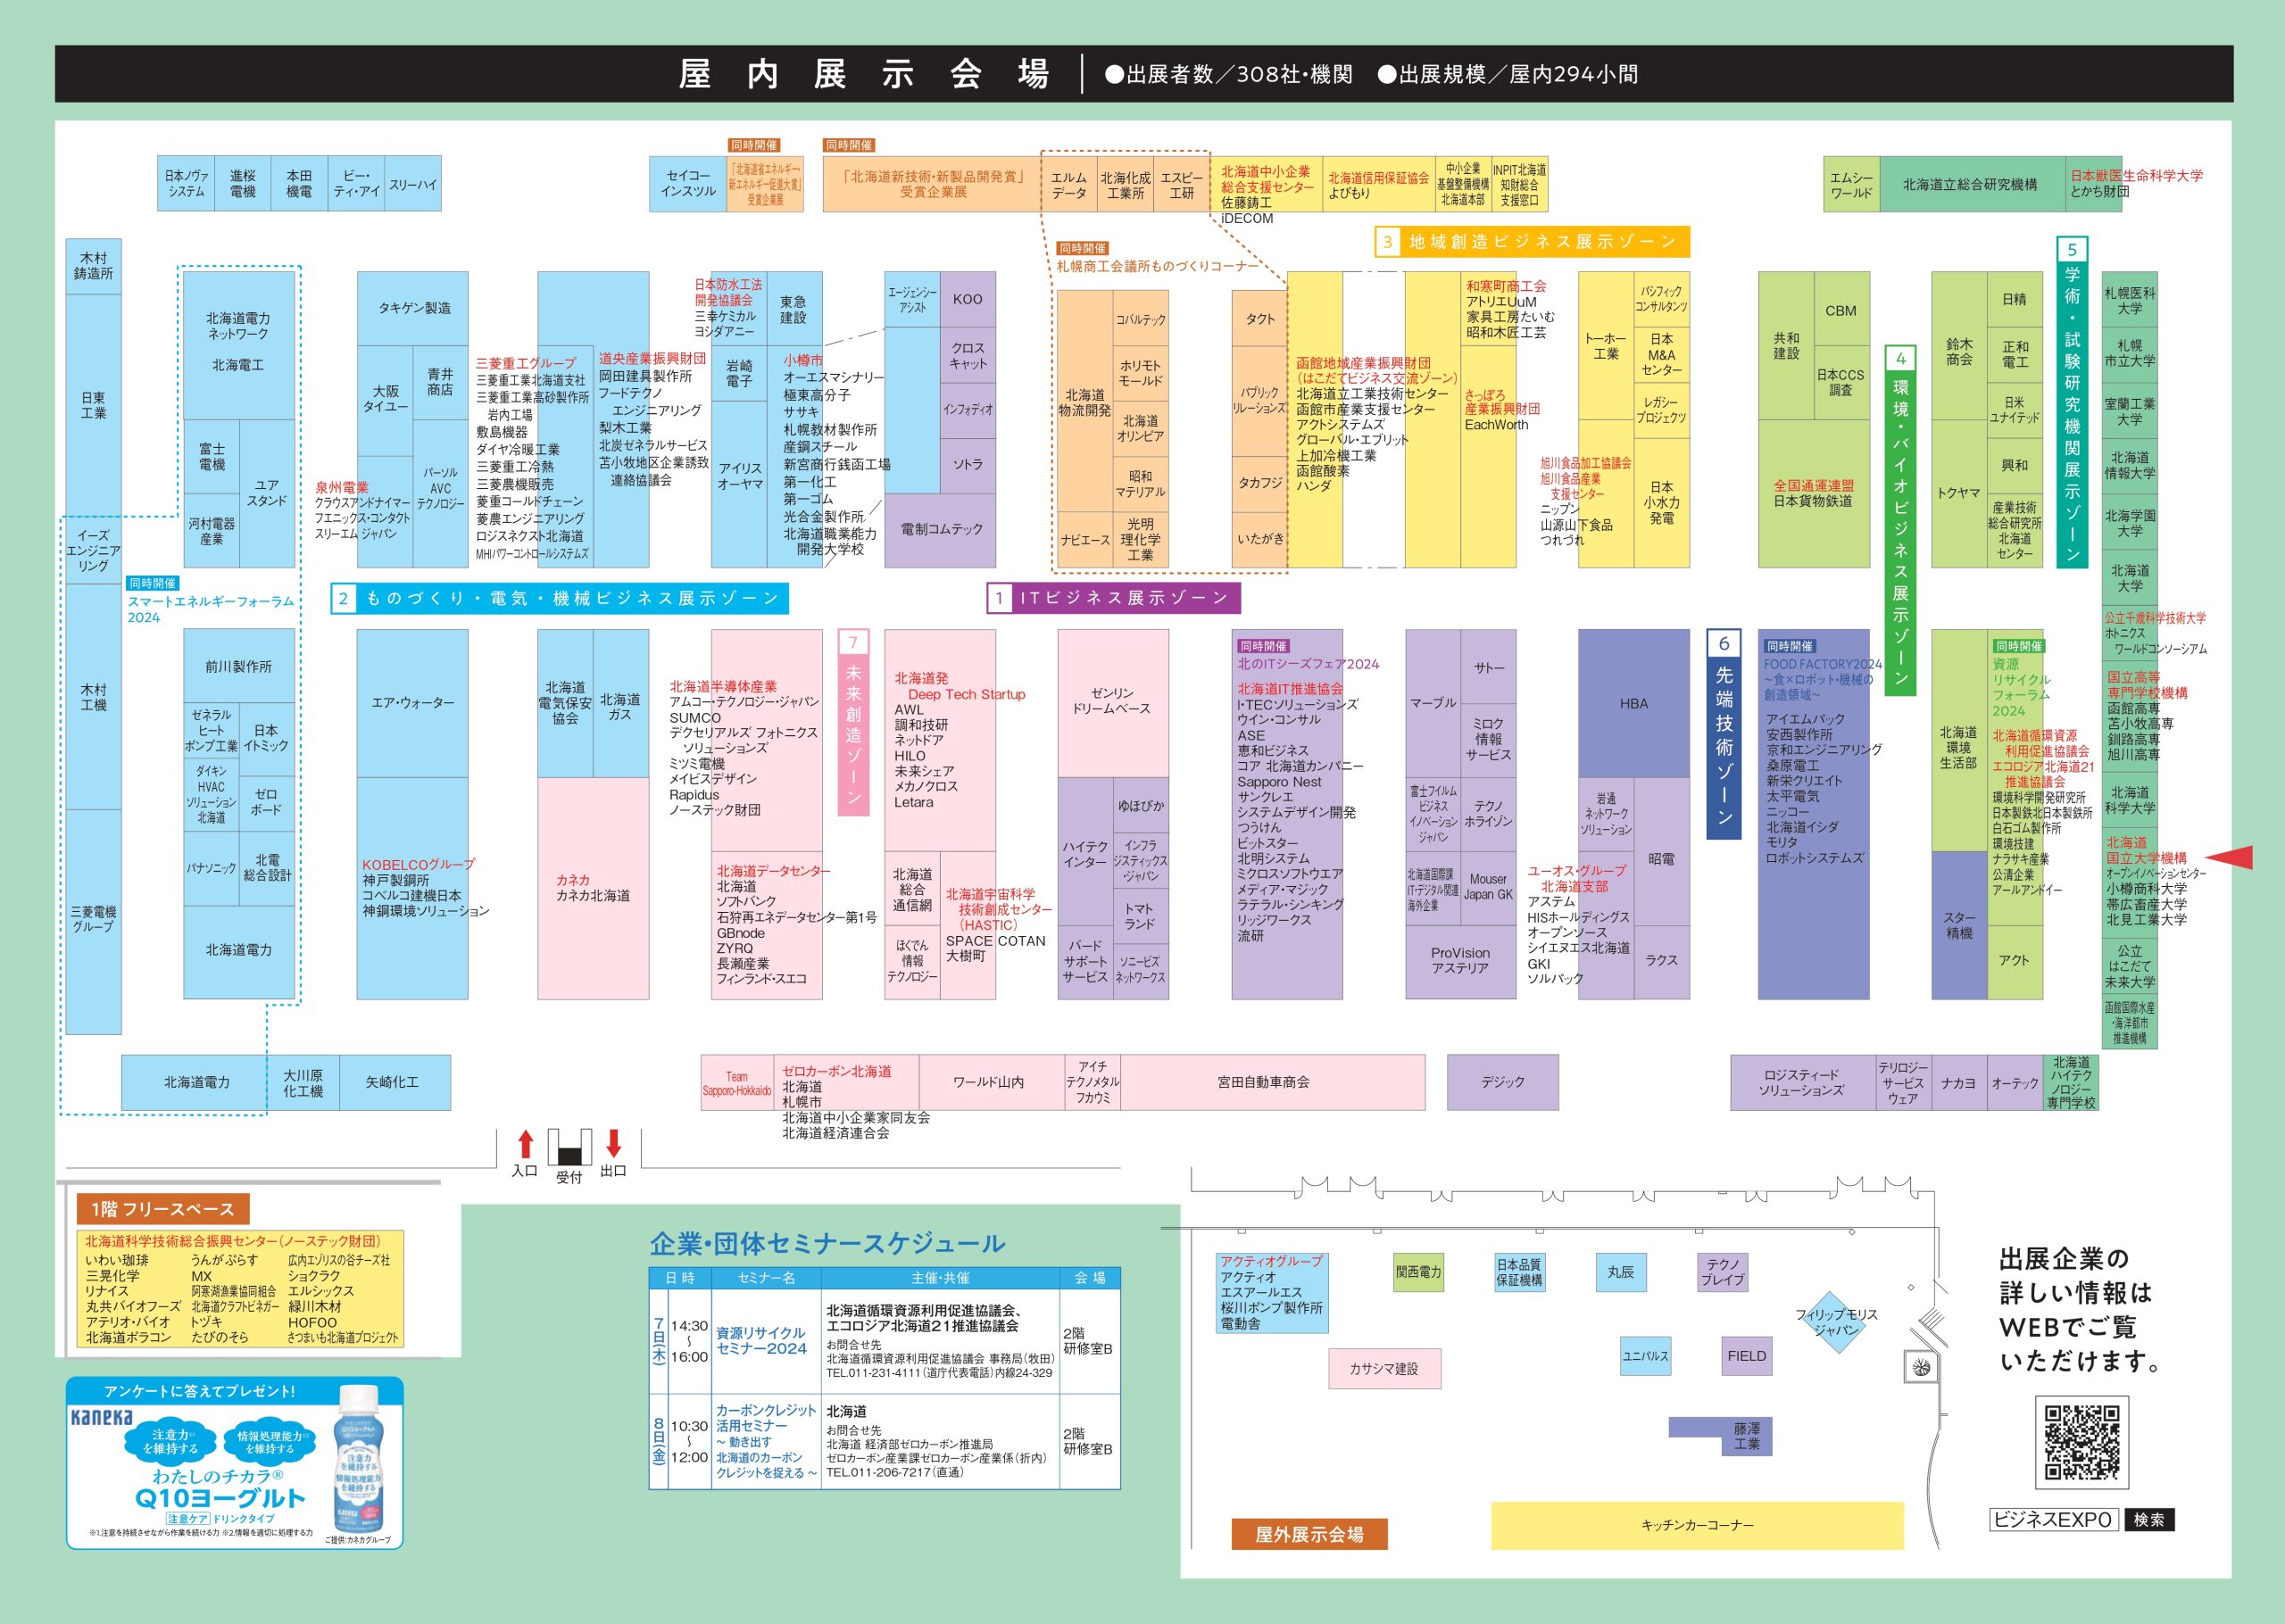Click the エア・ウォーター booth

[x=412, y=703]
